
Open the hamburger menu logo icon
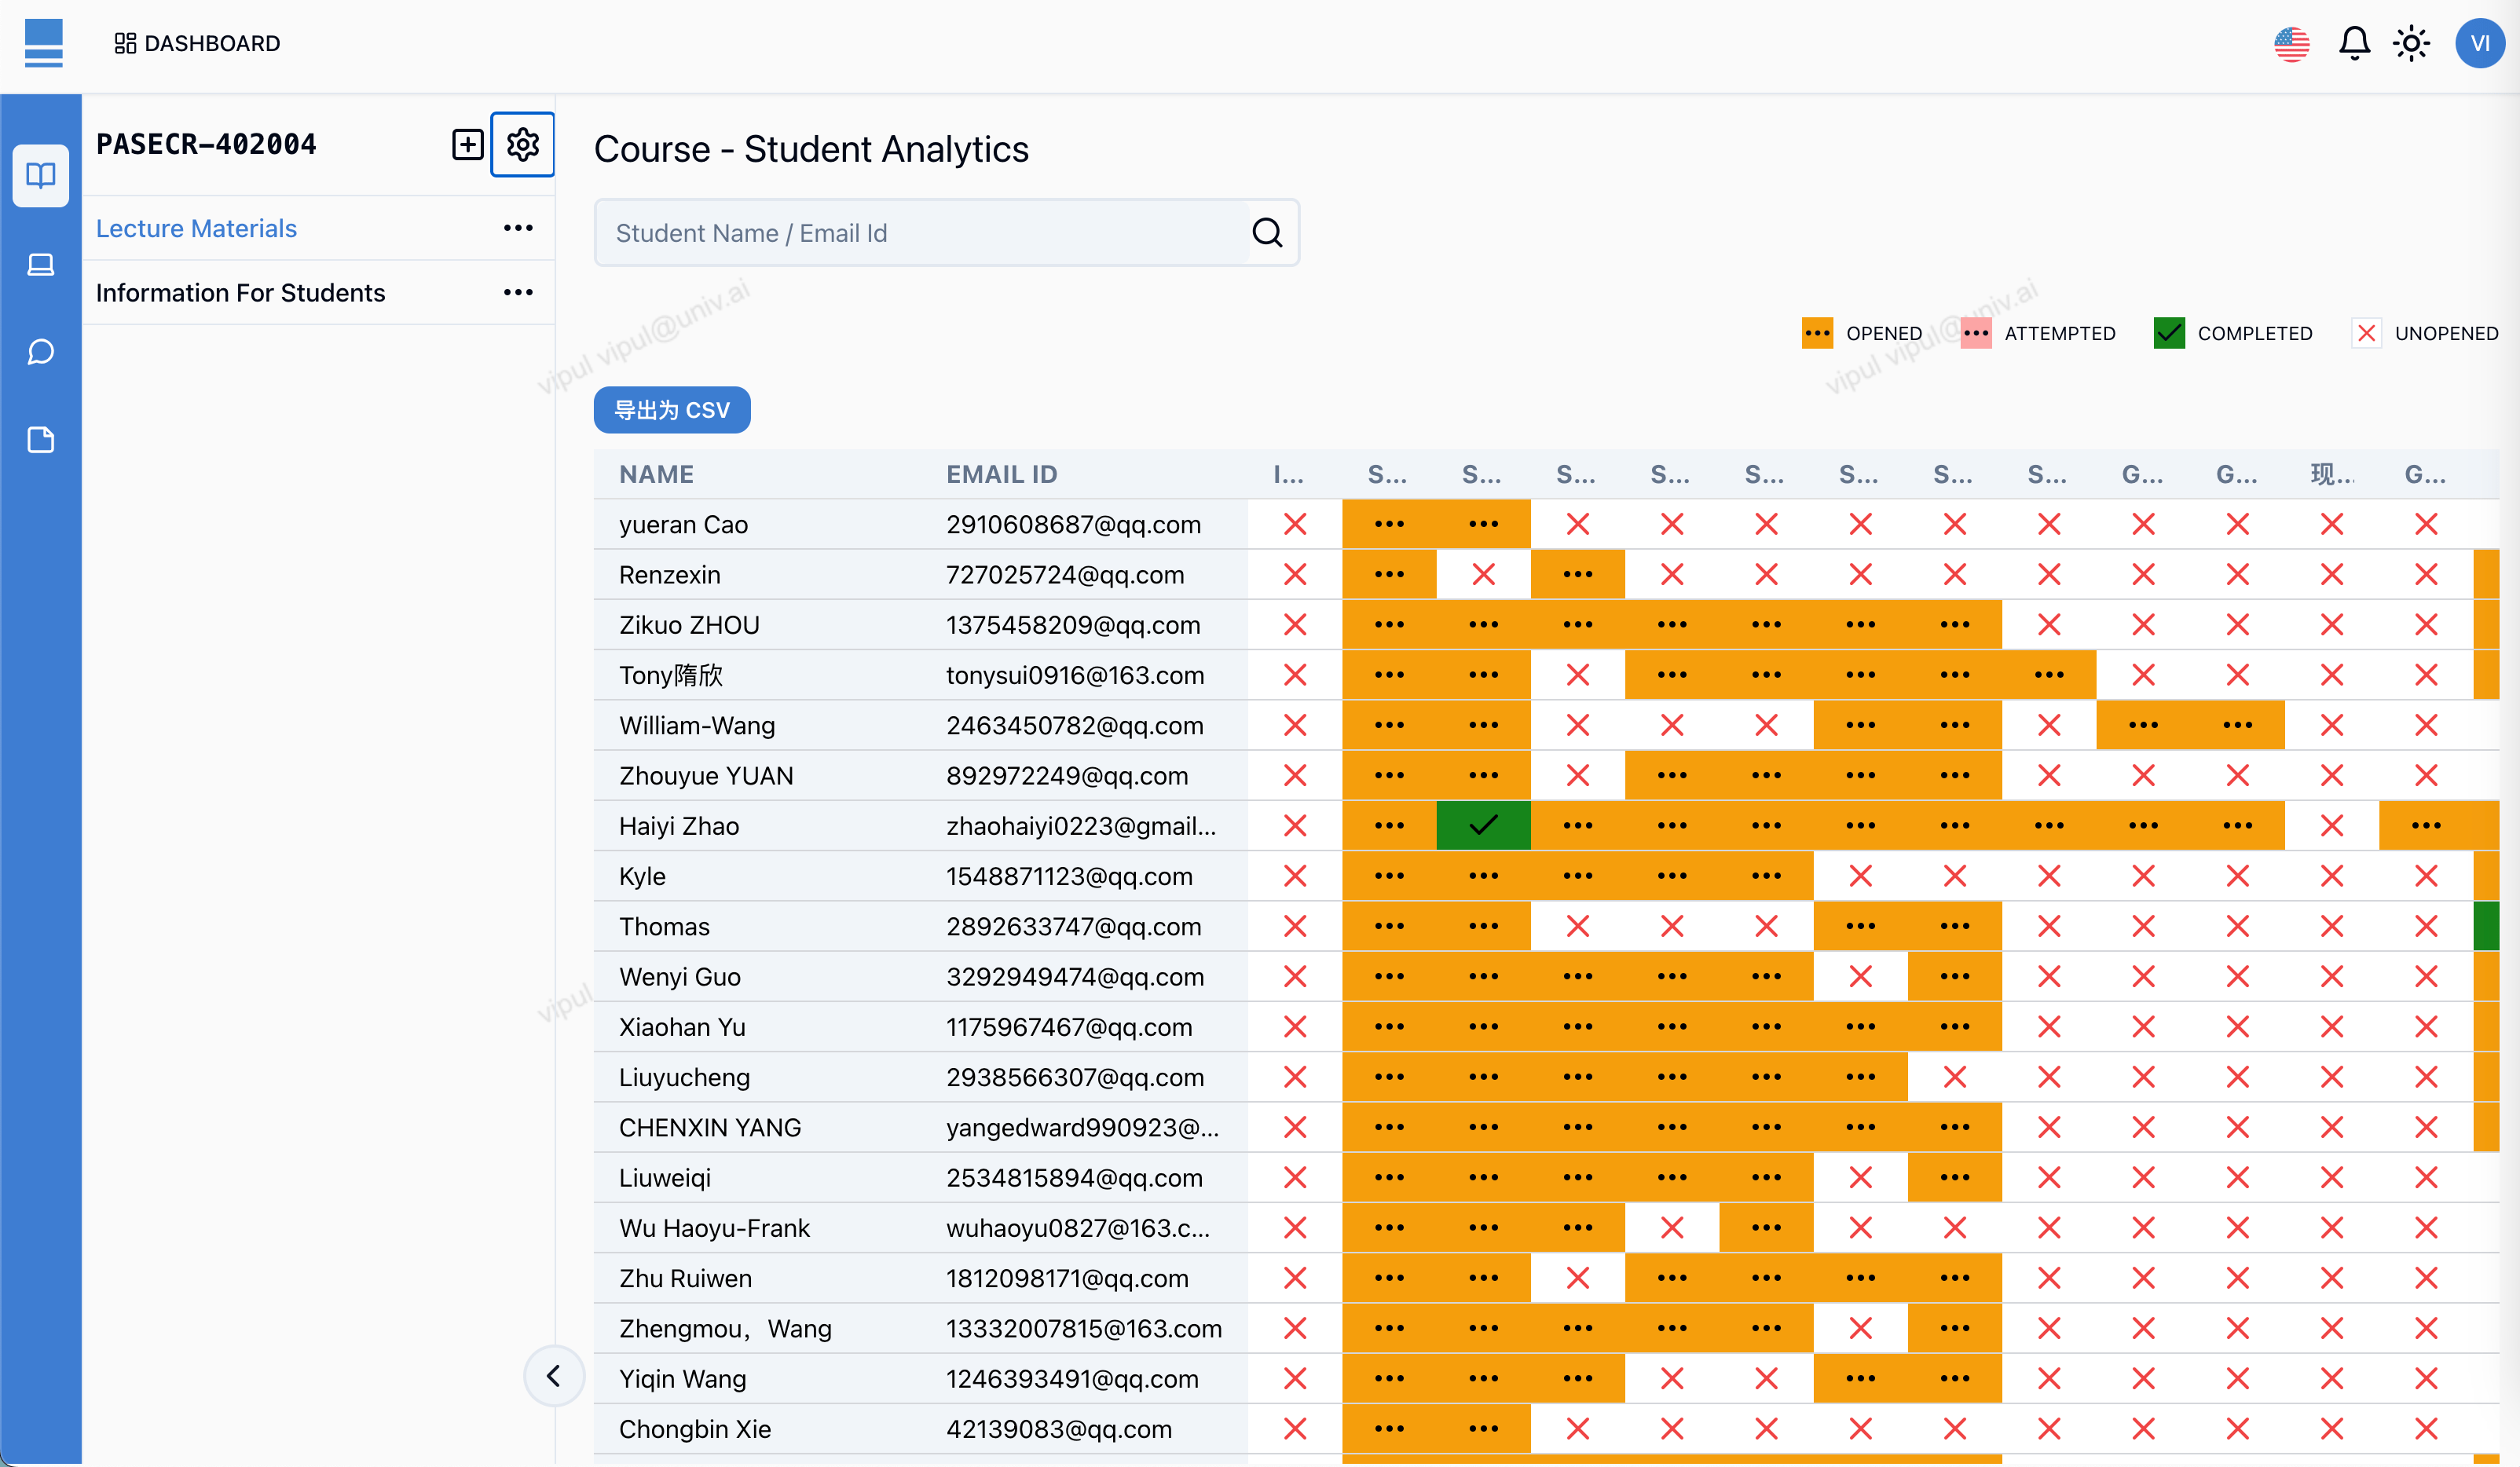tap(43, 43)
